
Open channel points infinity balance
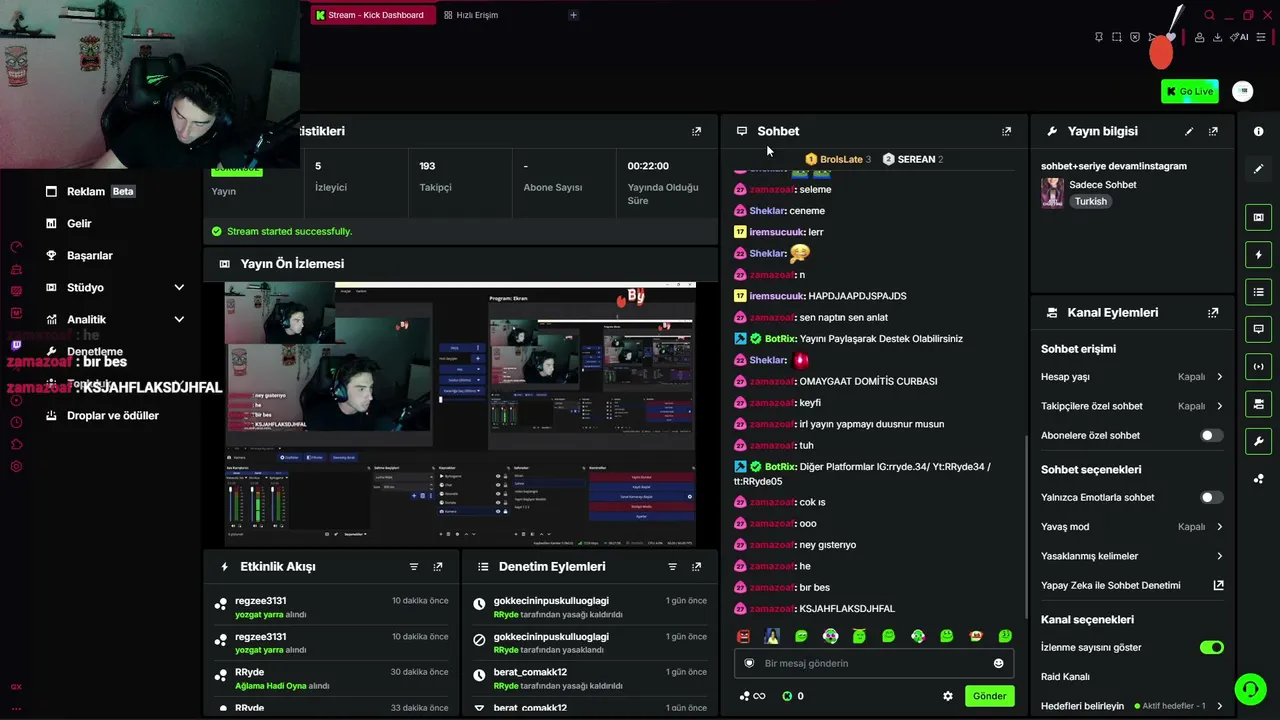(752, 696)
